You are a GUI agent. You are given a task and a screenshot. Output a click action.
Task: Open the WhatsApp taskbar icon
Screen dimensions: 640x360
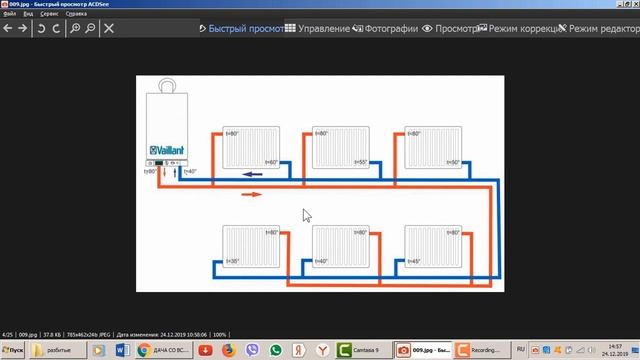pyautogui.click(x=276, y=350)
